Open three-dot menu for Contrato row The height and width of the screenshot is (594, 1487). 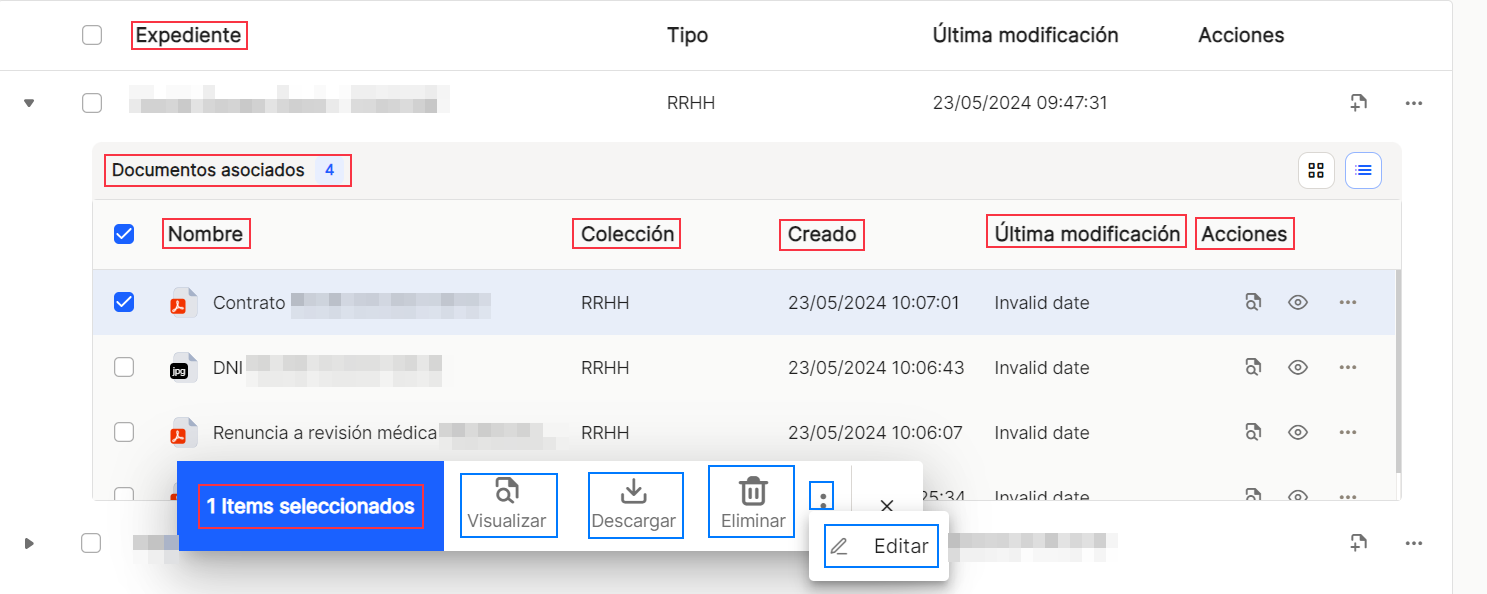(1348, 302)
